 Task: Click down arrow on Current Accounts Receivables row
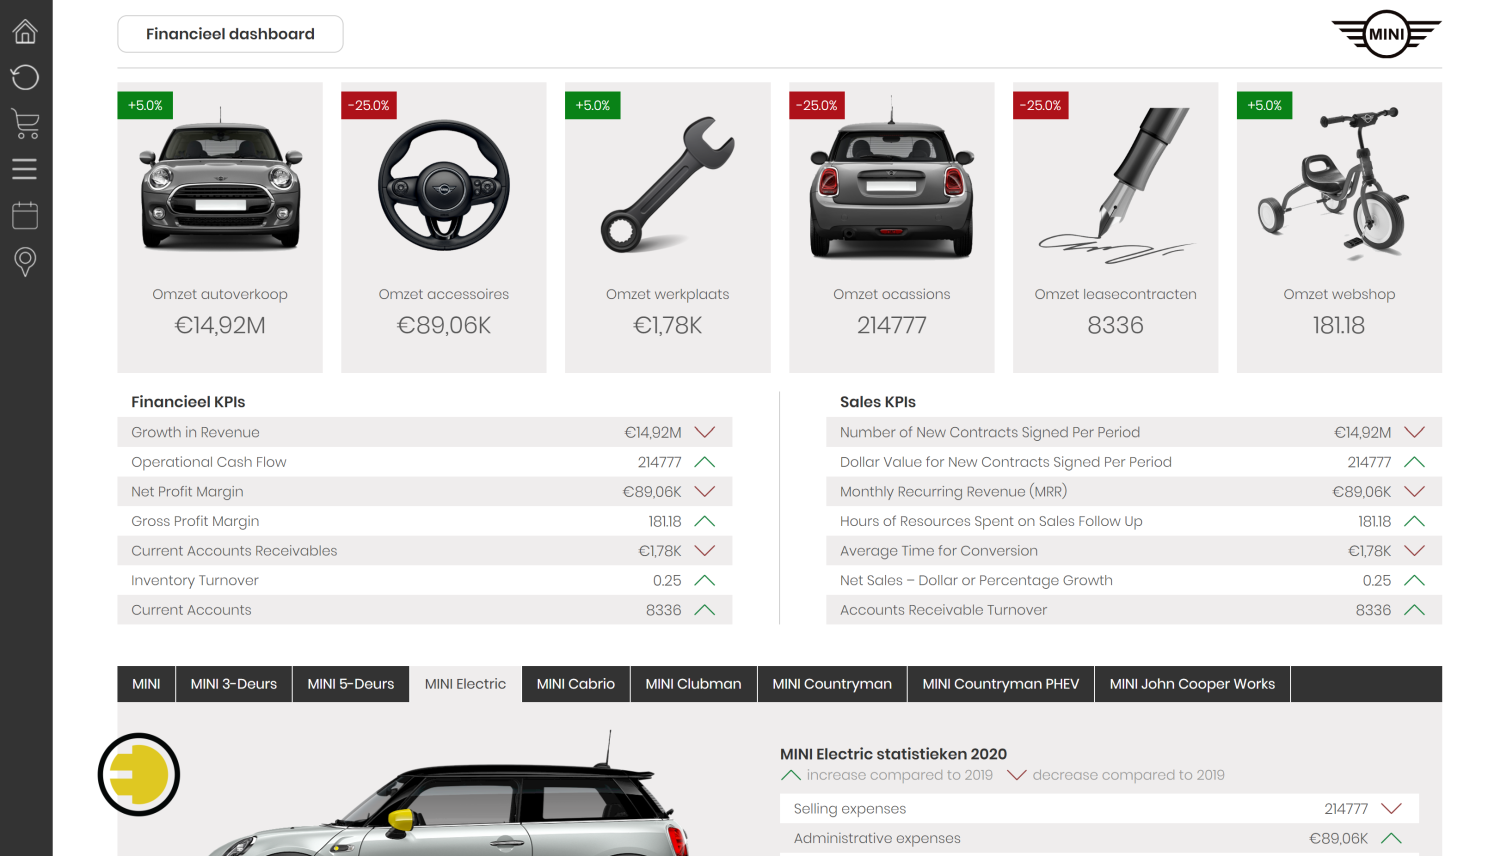coord(705,550)
